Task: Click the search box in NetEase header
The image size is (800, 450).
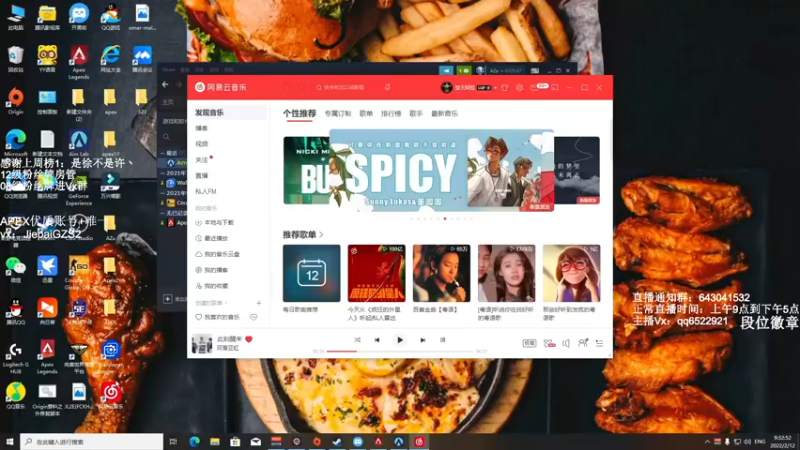Action: tap(344, 88)
